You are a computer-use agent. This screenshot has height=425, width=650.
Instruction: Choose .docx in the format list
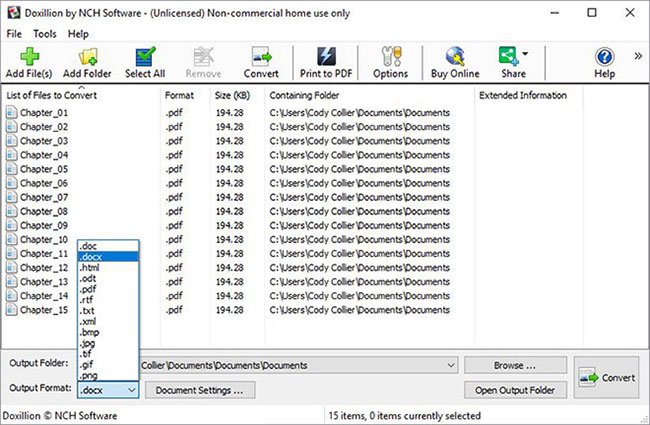point(108,257)
